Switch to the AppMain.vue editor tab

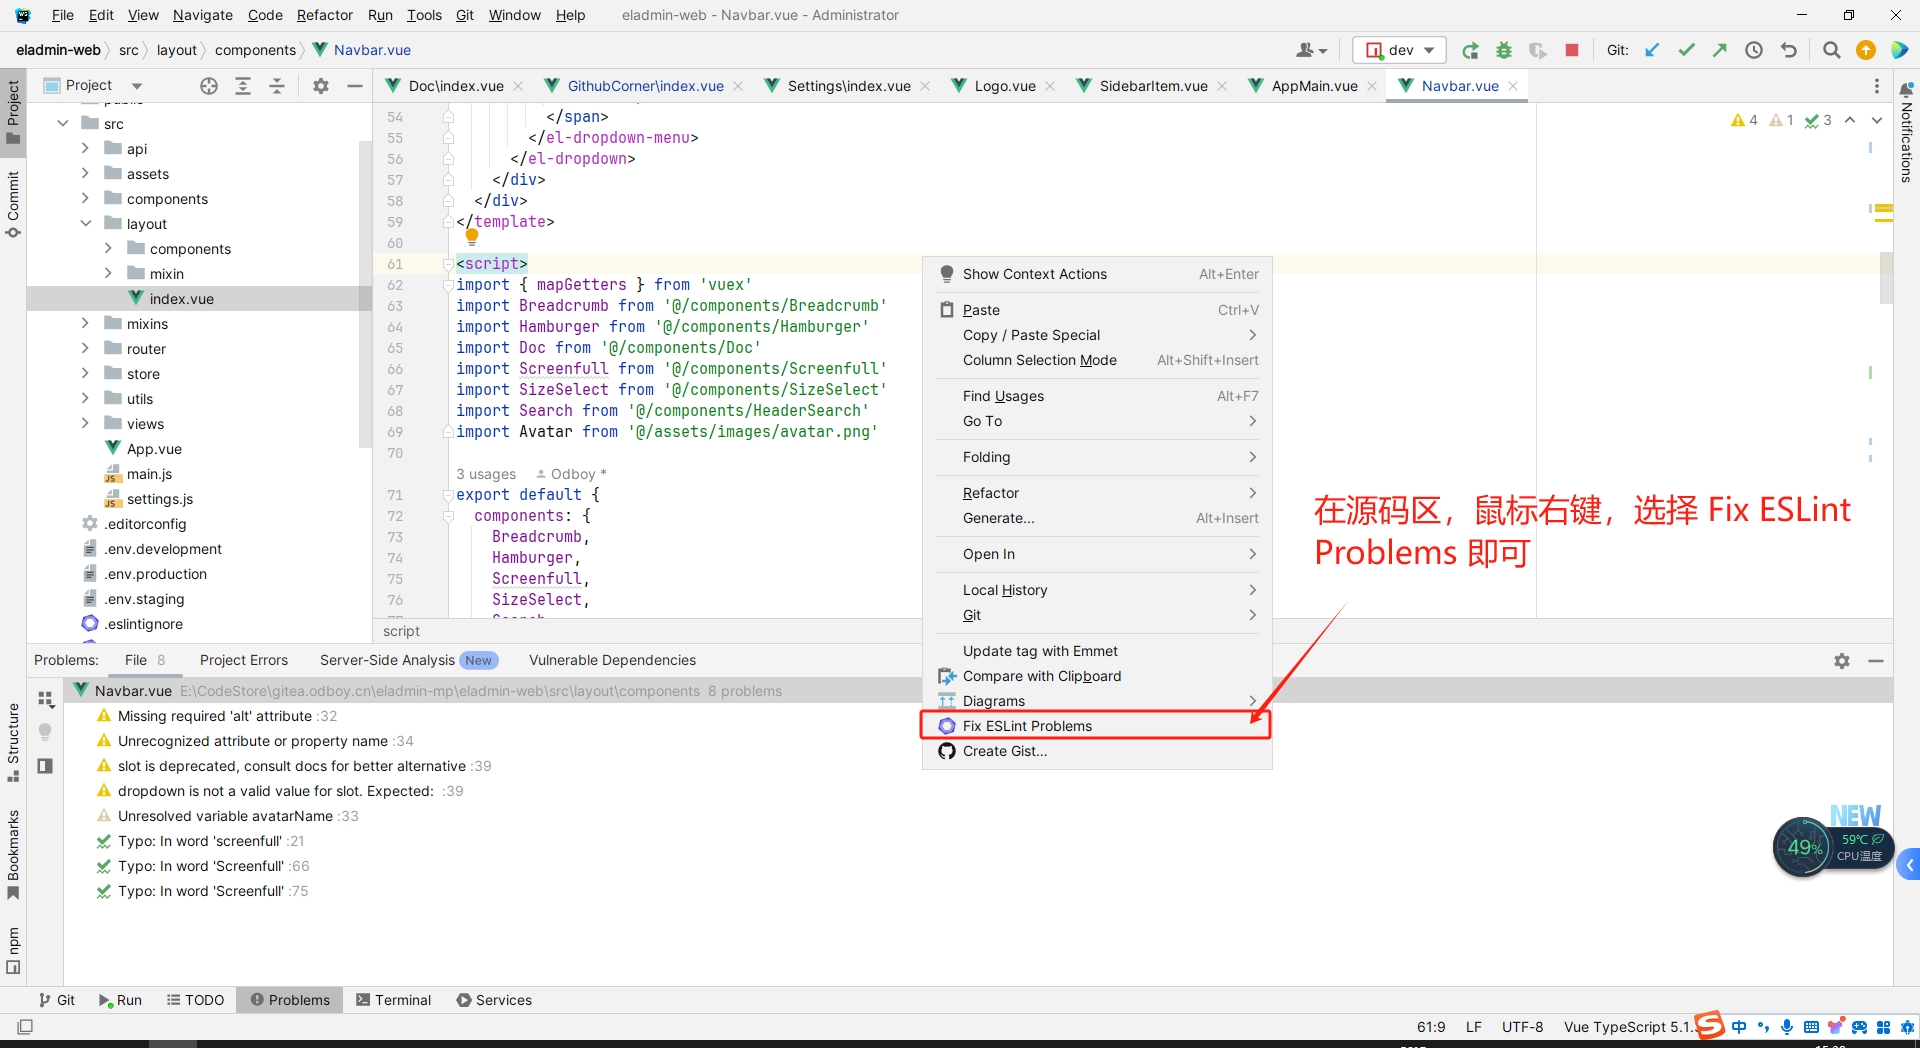click(1314, 86)
